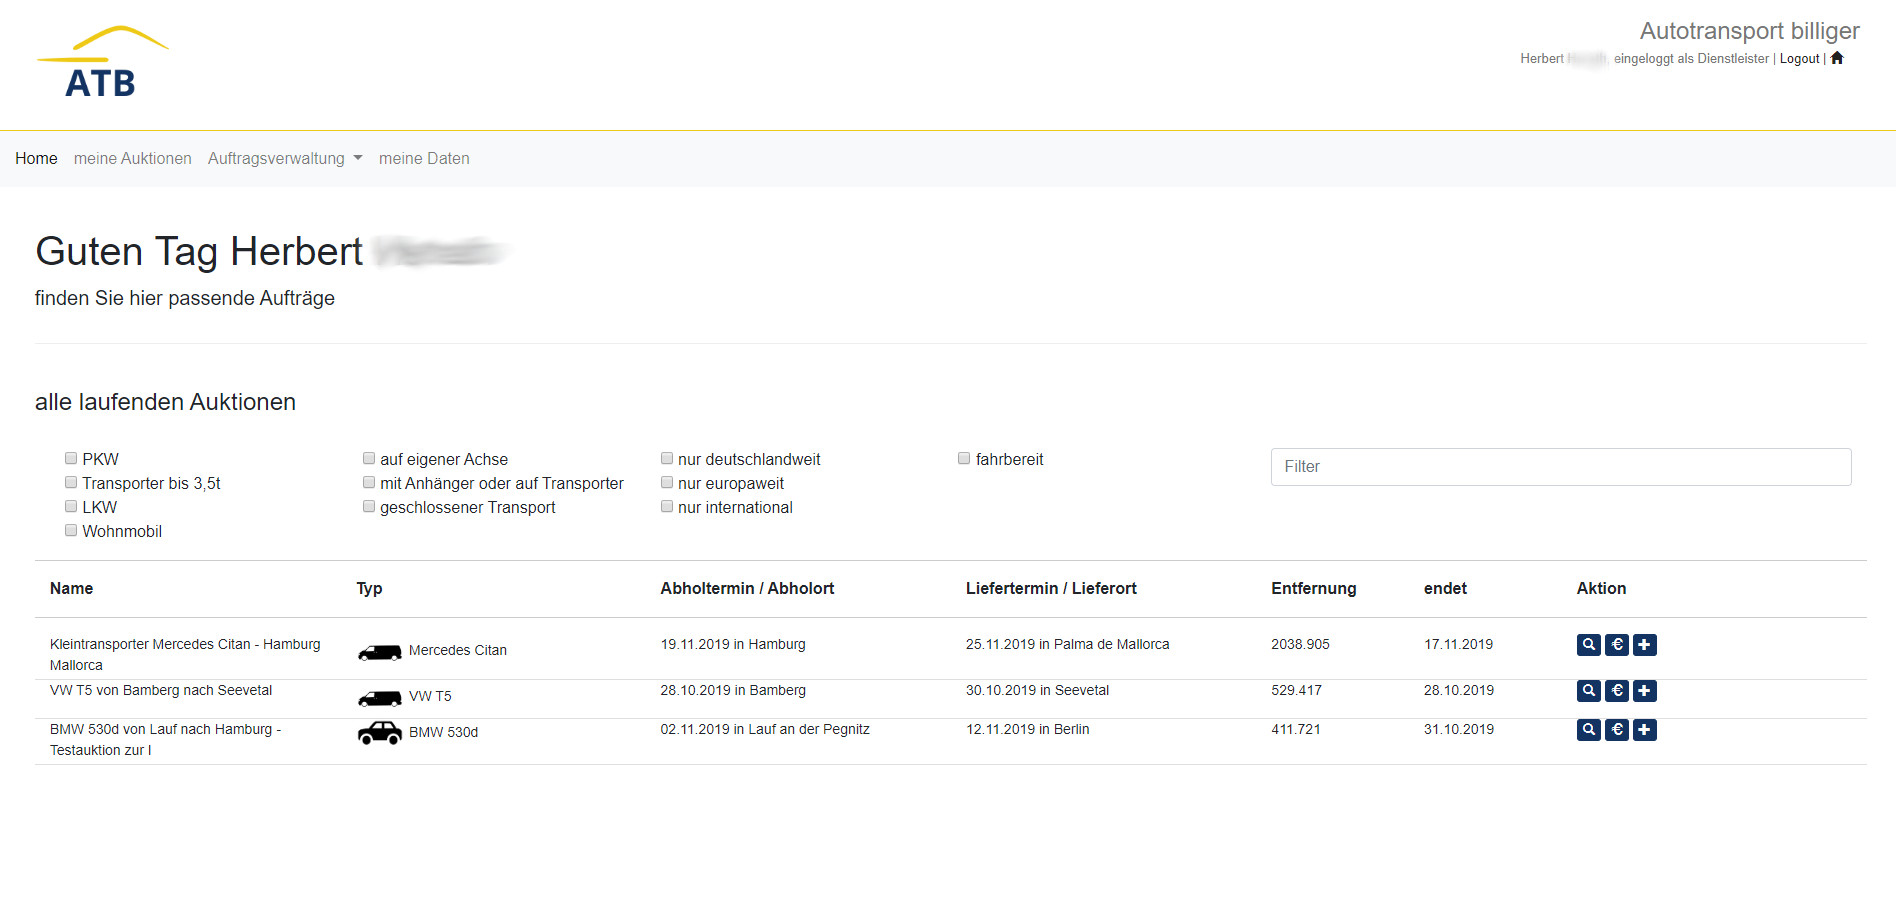The height and width of the screenshot is (909, 1896).
Task: Click the euro icon for BMW 530d auction
Action: pos(1616,730)
